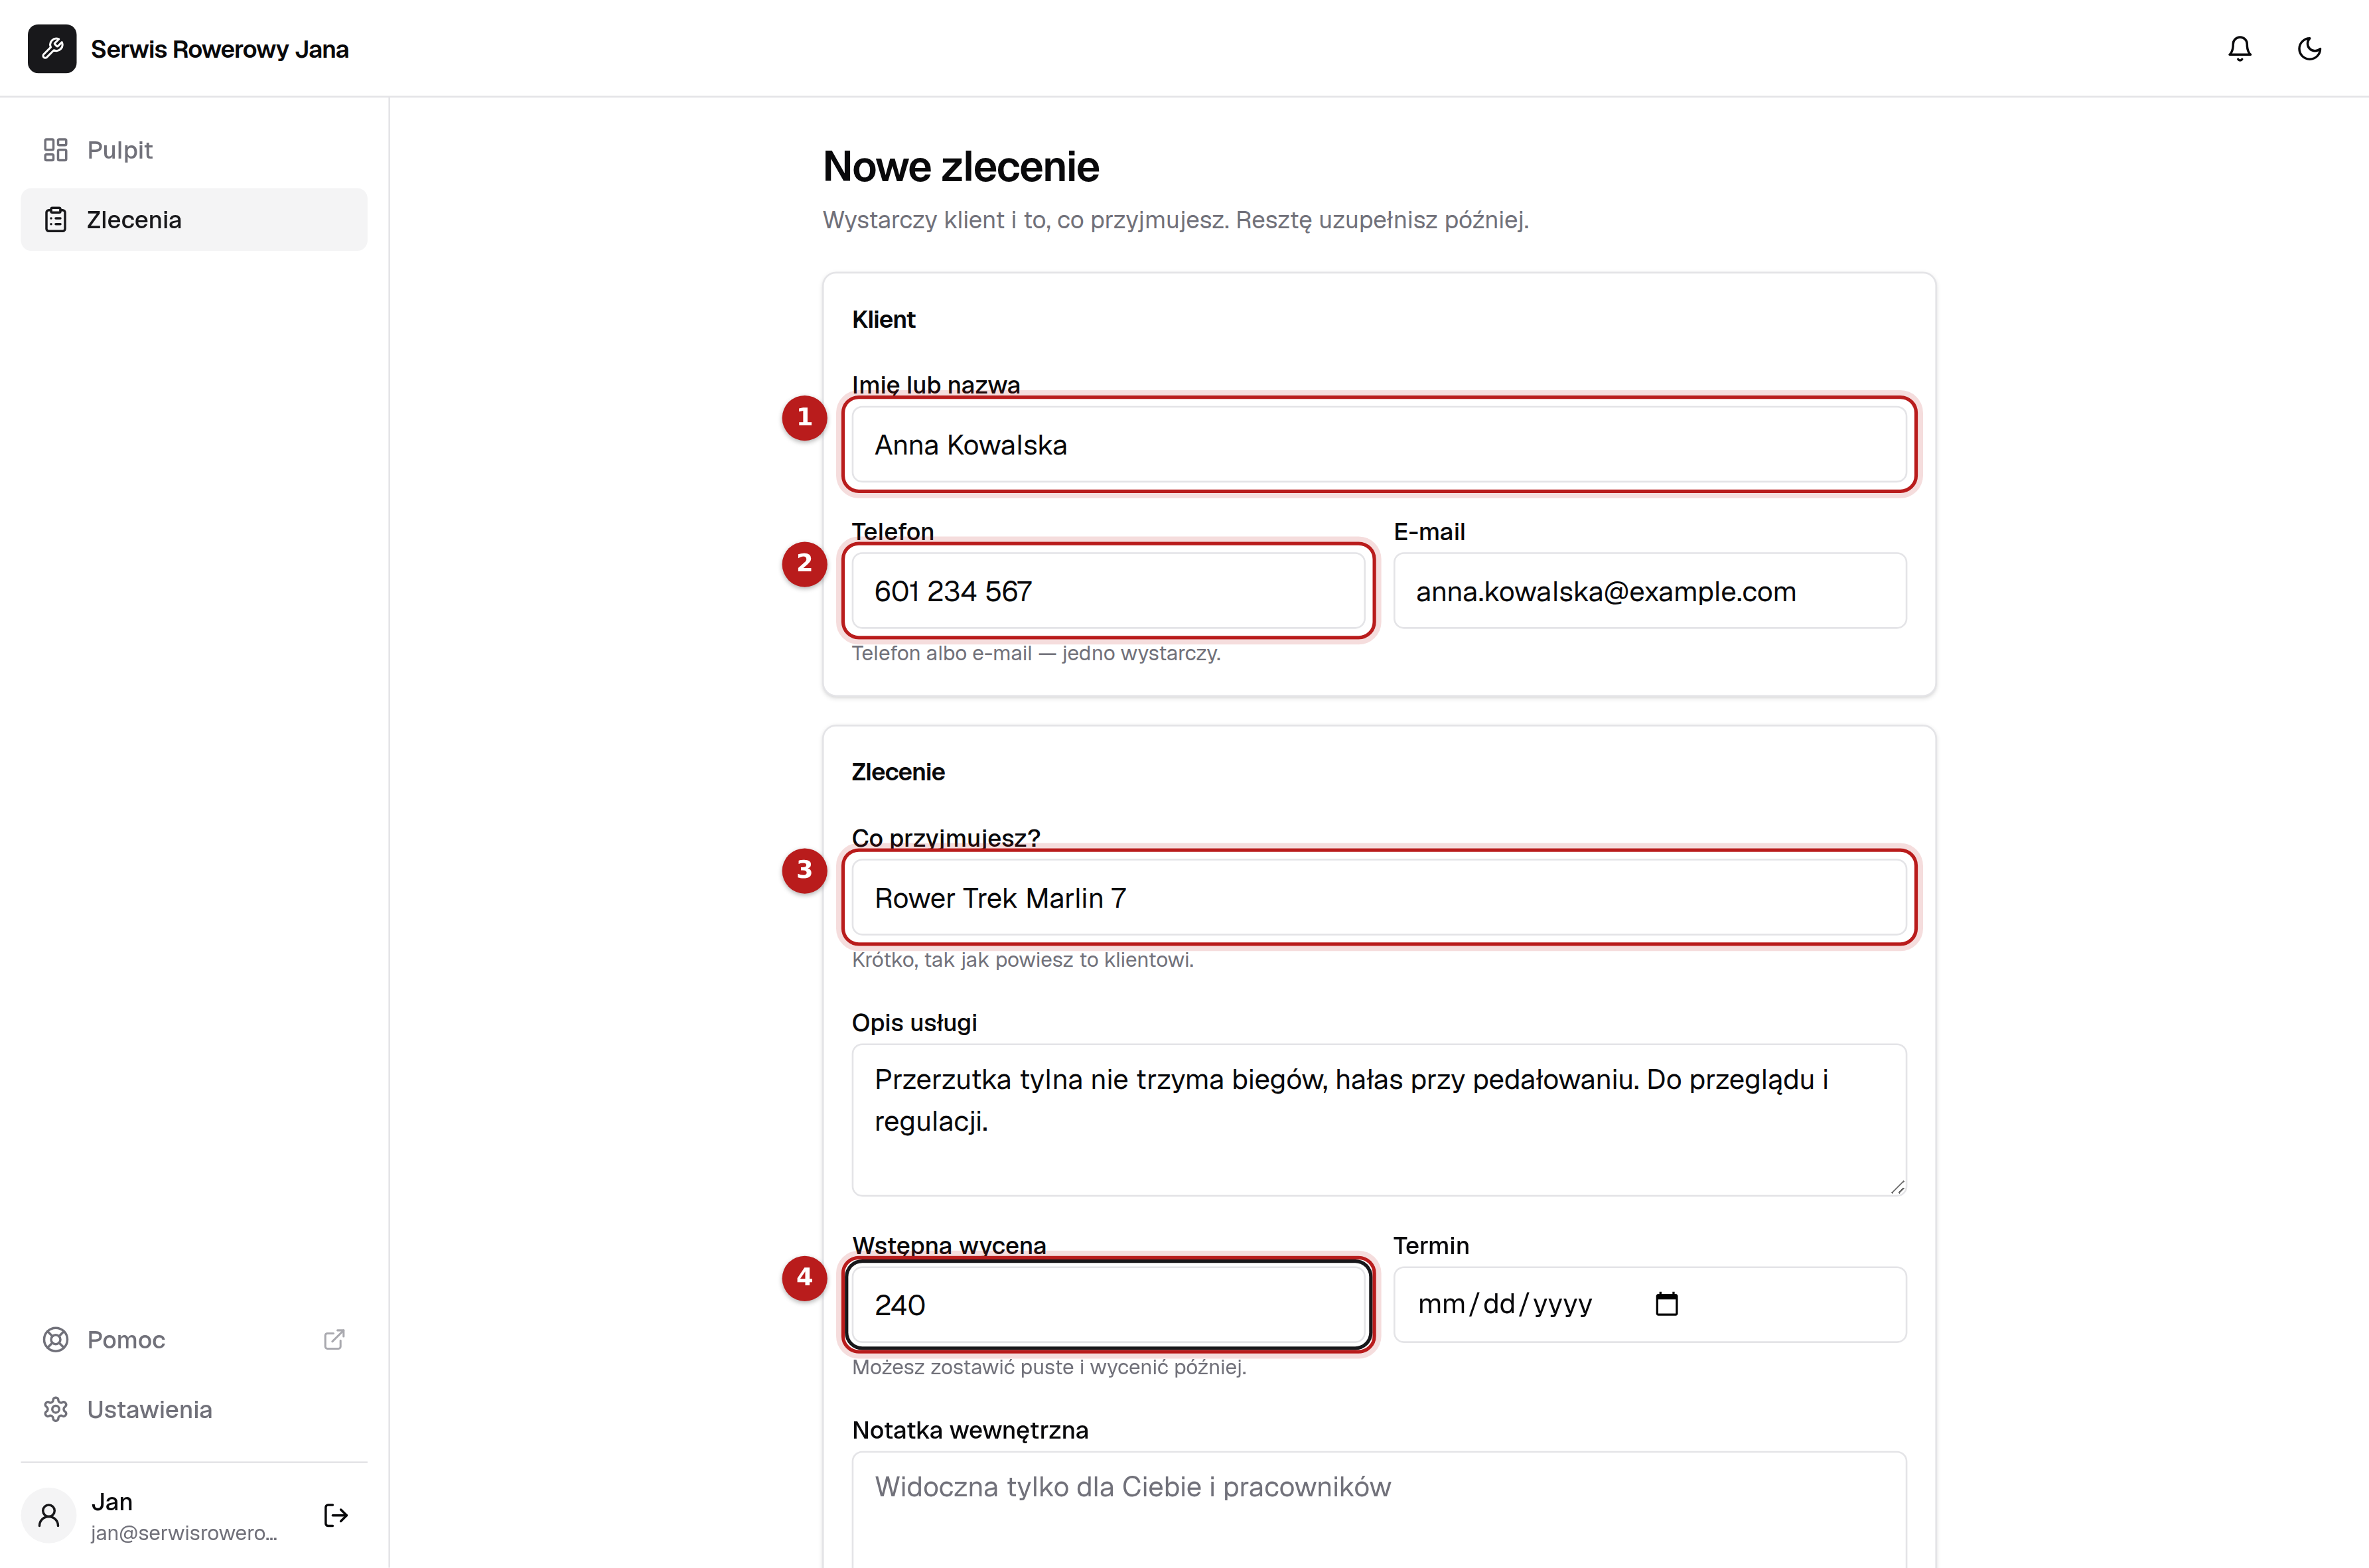
Task: Click the Termin date field
Action: pos(1650,1305)
